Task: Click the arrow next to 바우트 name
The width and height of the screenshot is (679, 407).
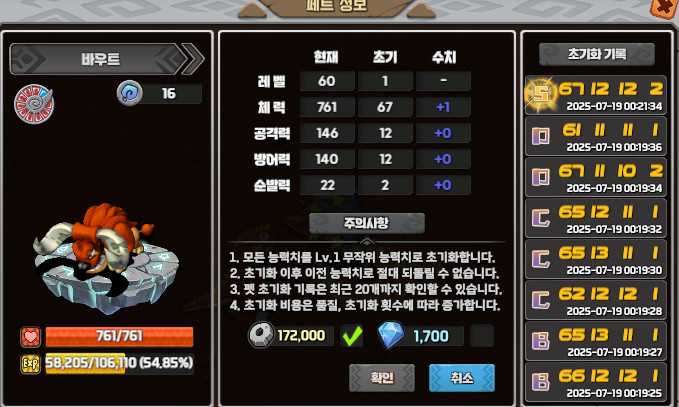Action: [193, 58]
